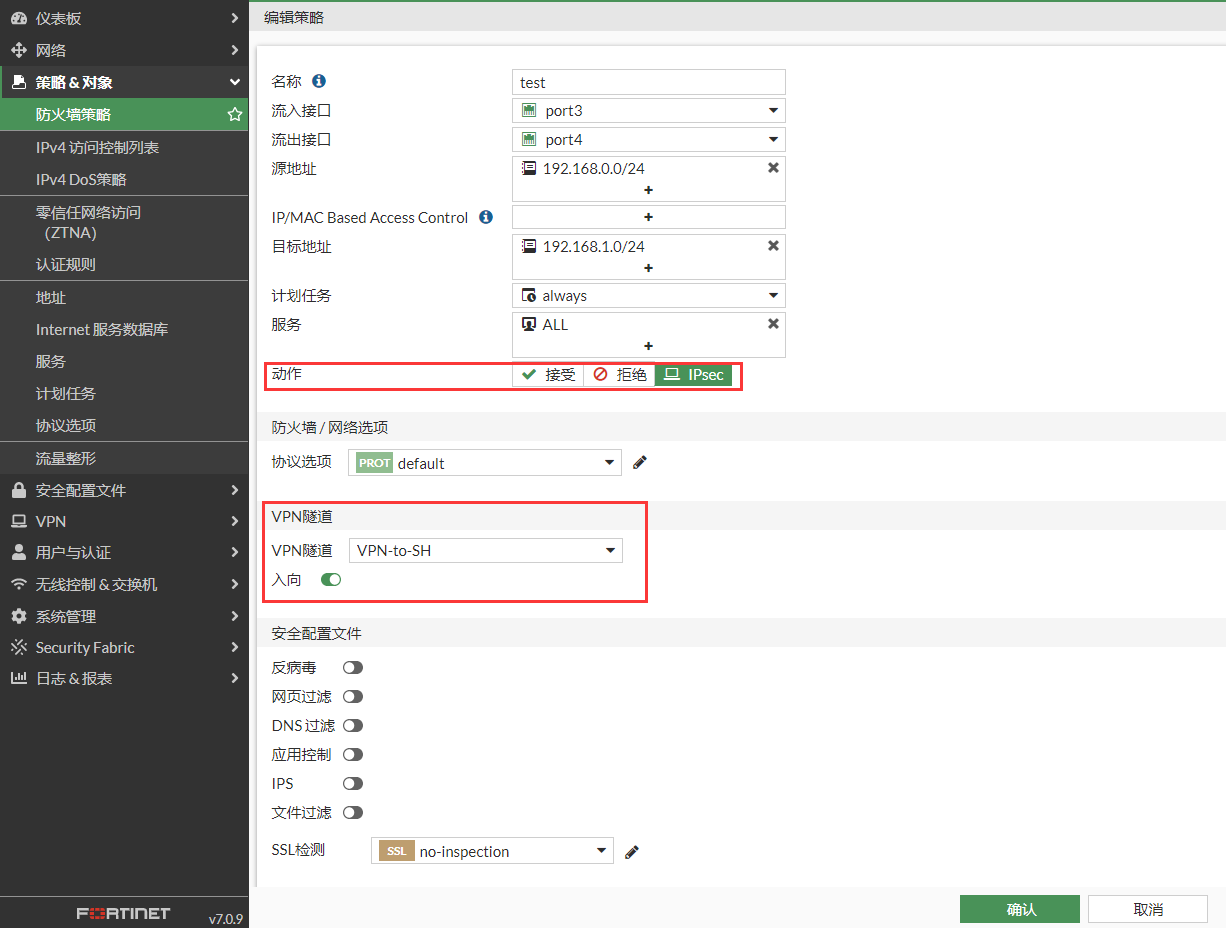Open IPv4 访问控制列表 in the sidebar

97,148
